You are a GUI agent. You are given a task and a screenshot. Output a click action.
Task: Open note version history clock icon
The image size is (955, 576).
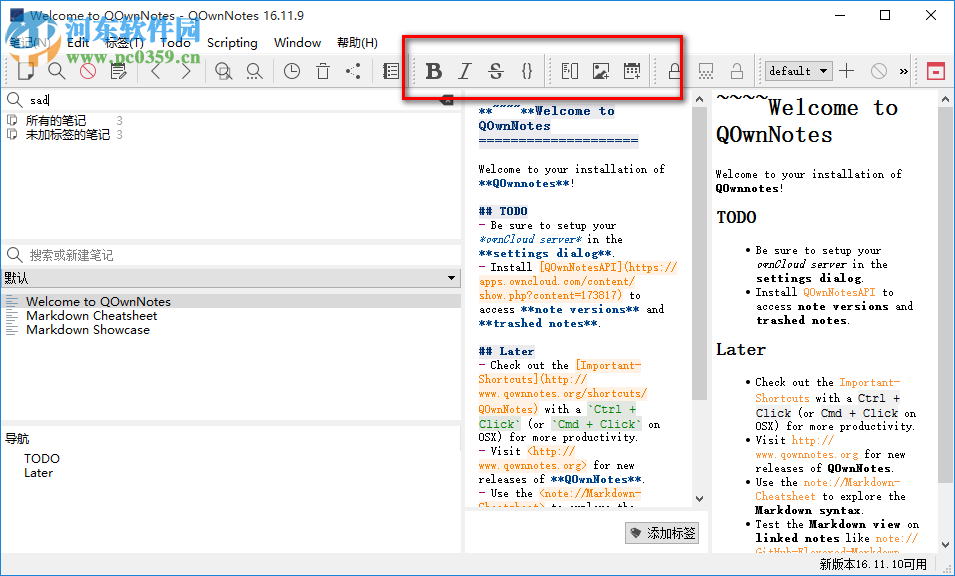(291, 71)
